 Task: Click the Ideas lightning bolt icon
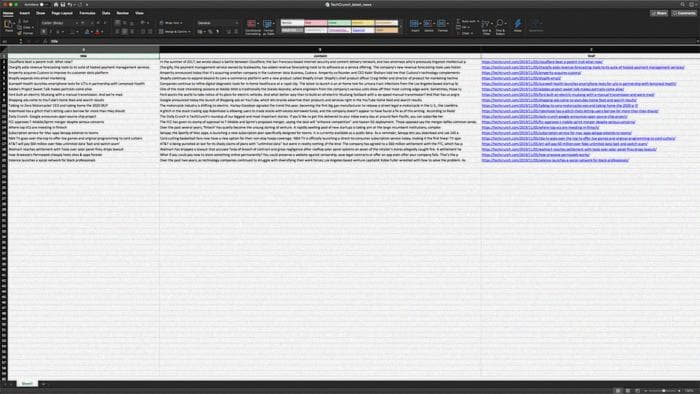click(x=517, y=26)
